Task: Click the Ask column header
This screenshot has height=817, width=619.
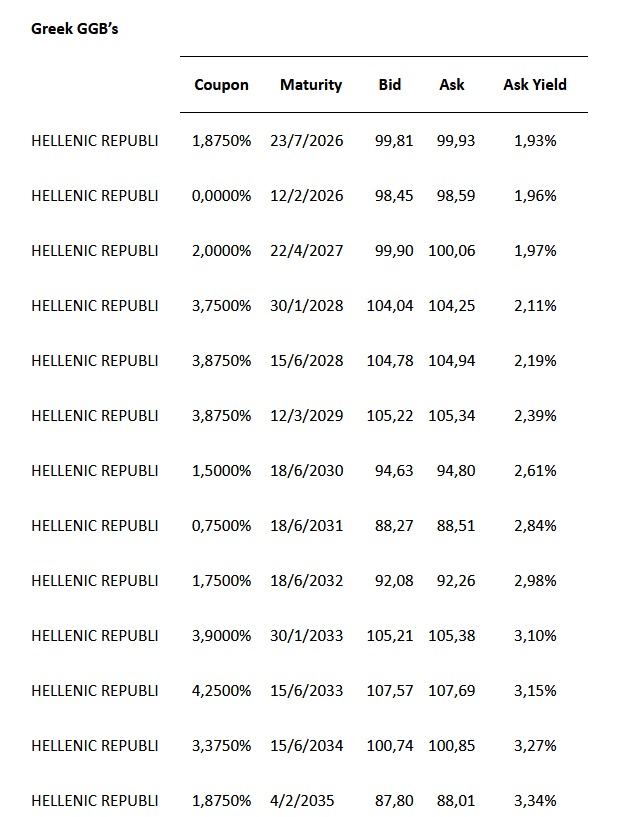Action: pos(452,85)
